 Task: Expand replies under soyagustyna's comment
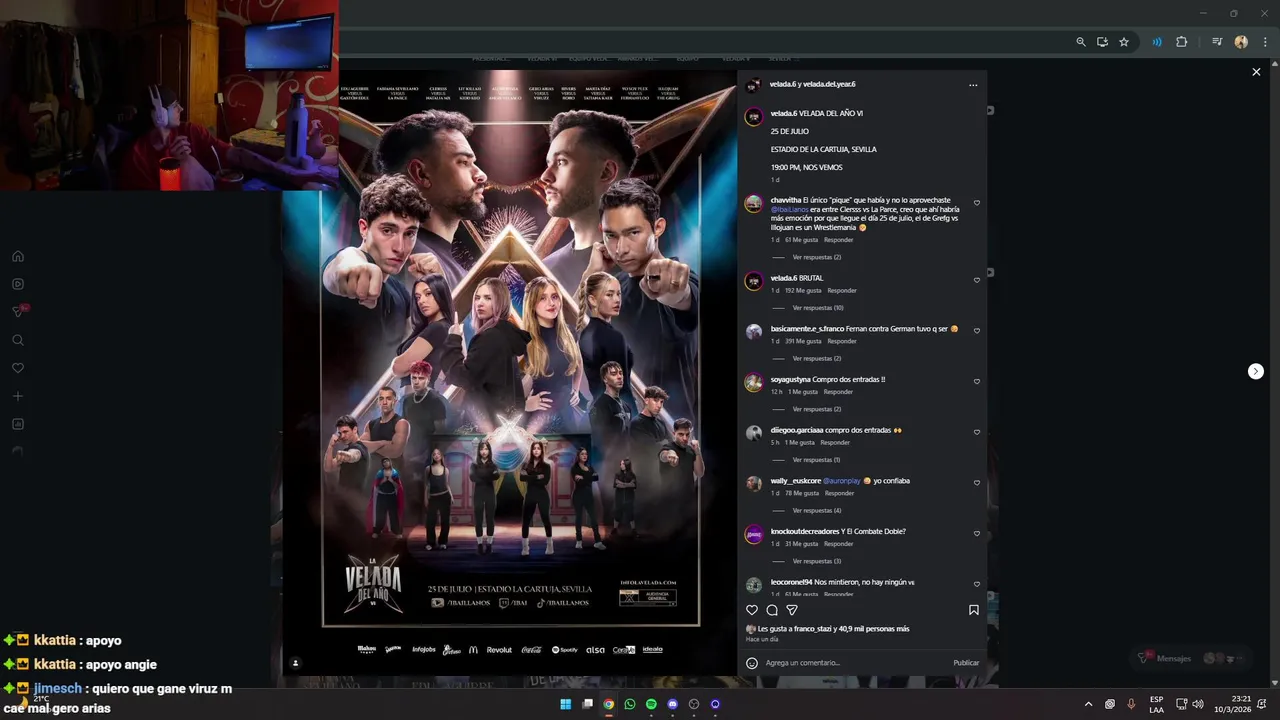(817, 409)
